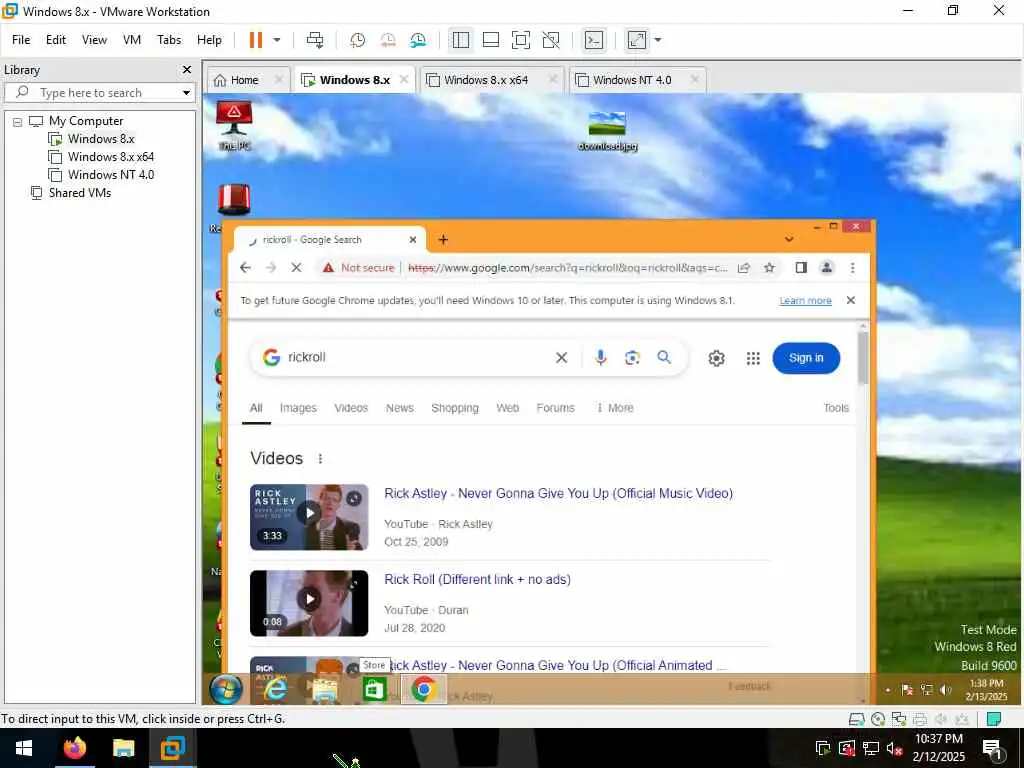Open the View menu

coord(94,40)
